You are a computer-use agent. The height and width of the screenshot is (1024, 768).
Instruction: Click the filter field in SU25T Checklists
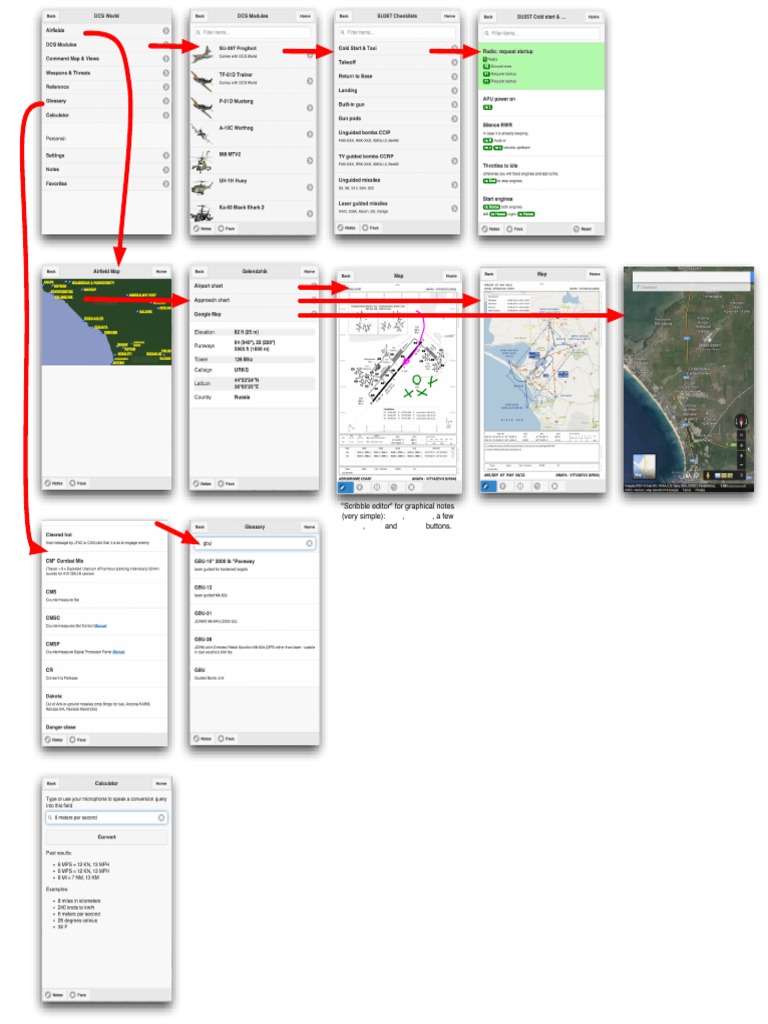[396, 32]
